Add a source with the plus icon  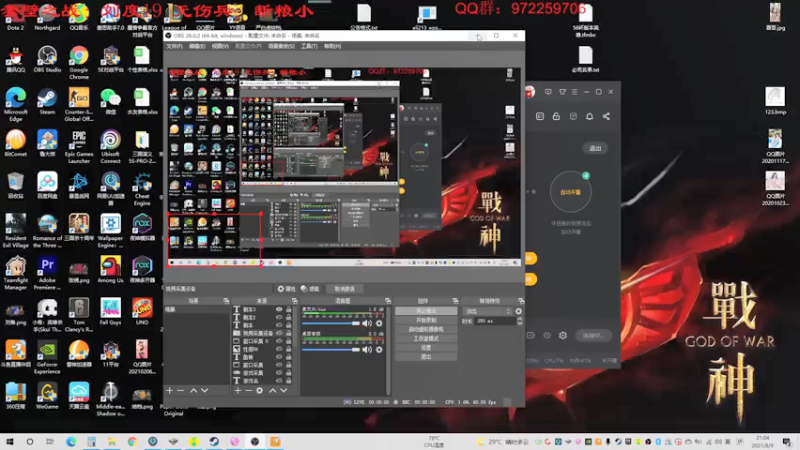coord(238,390)
